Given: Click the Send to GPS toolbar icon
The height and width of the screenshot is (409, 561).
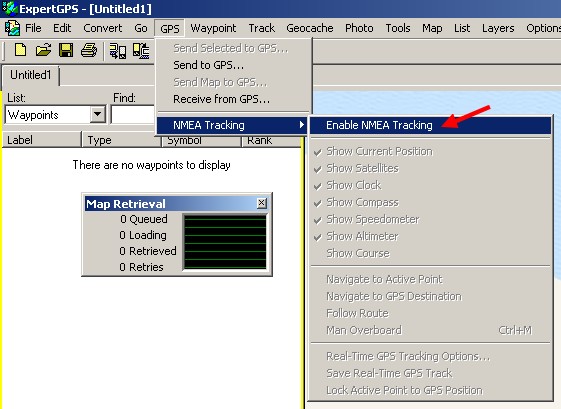Looking at the screenshot, I should pyautogui.click(x=118, y=50).
